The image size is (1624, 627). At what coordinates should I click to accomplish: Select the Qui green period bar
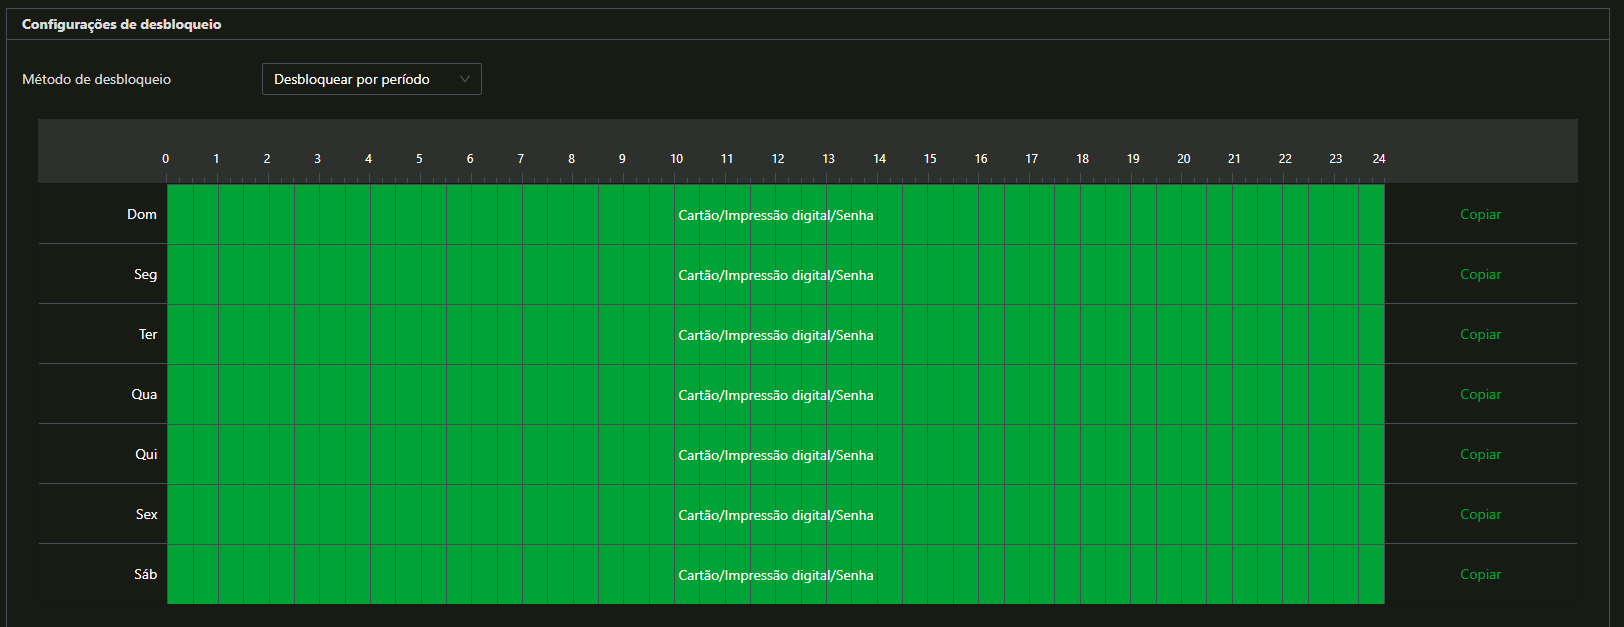[x=775, y=455]
